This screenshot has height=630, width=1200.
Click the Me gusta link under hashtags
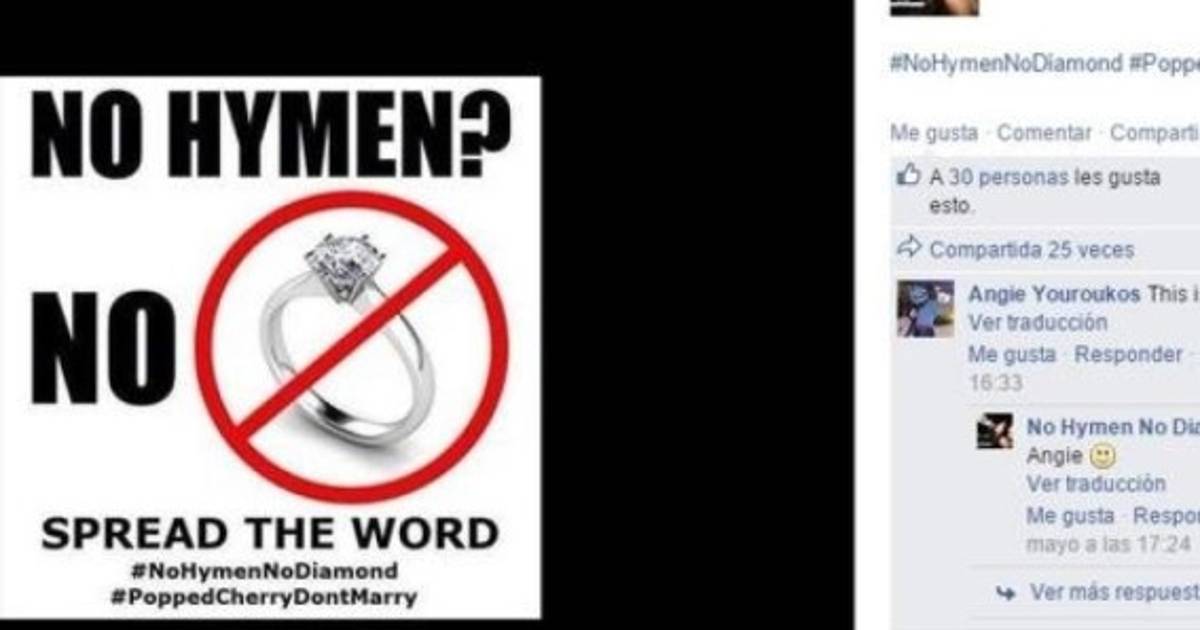pos(934,133)
